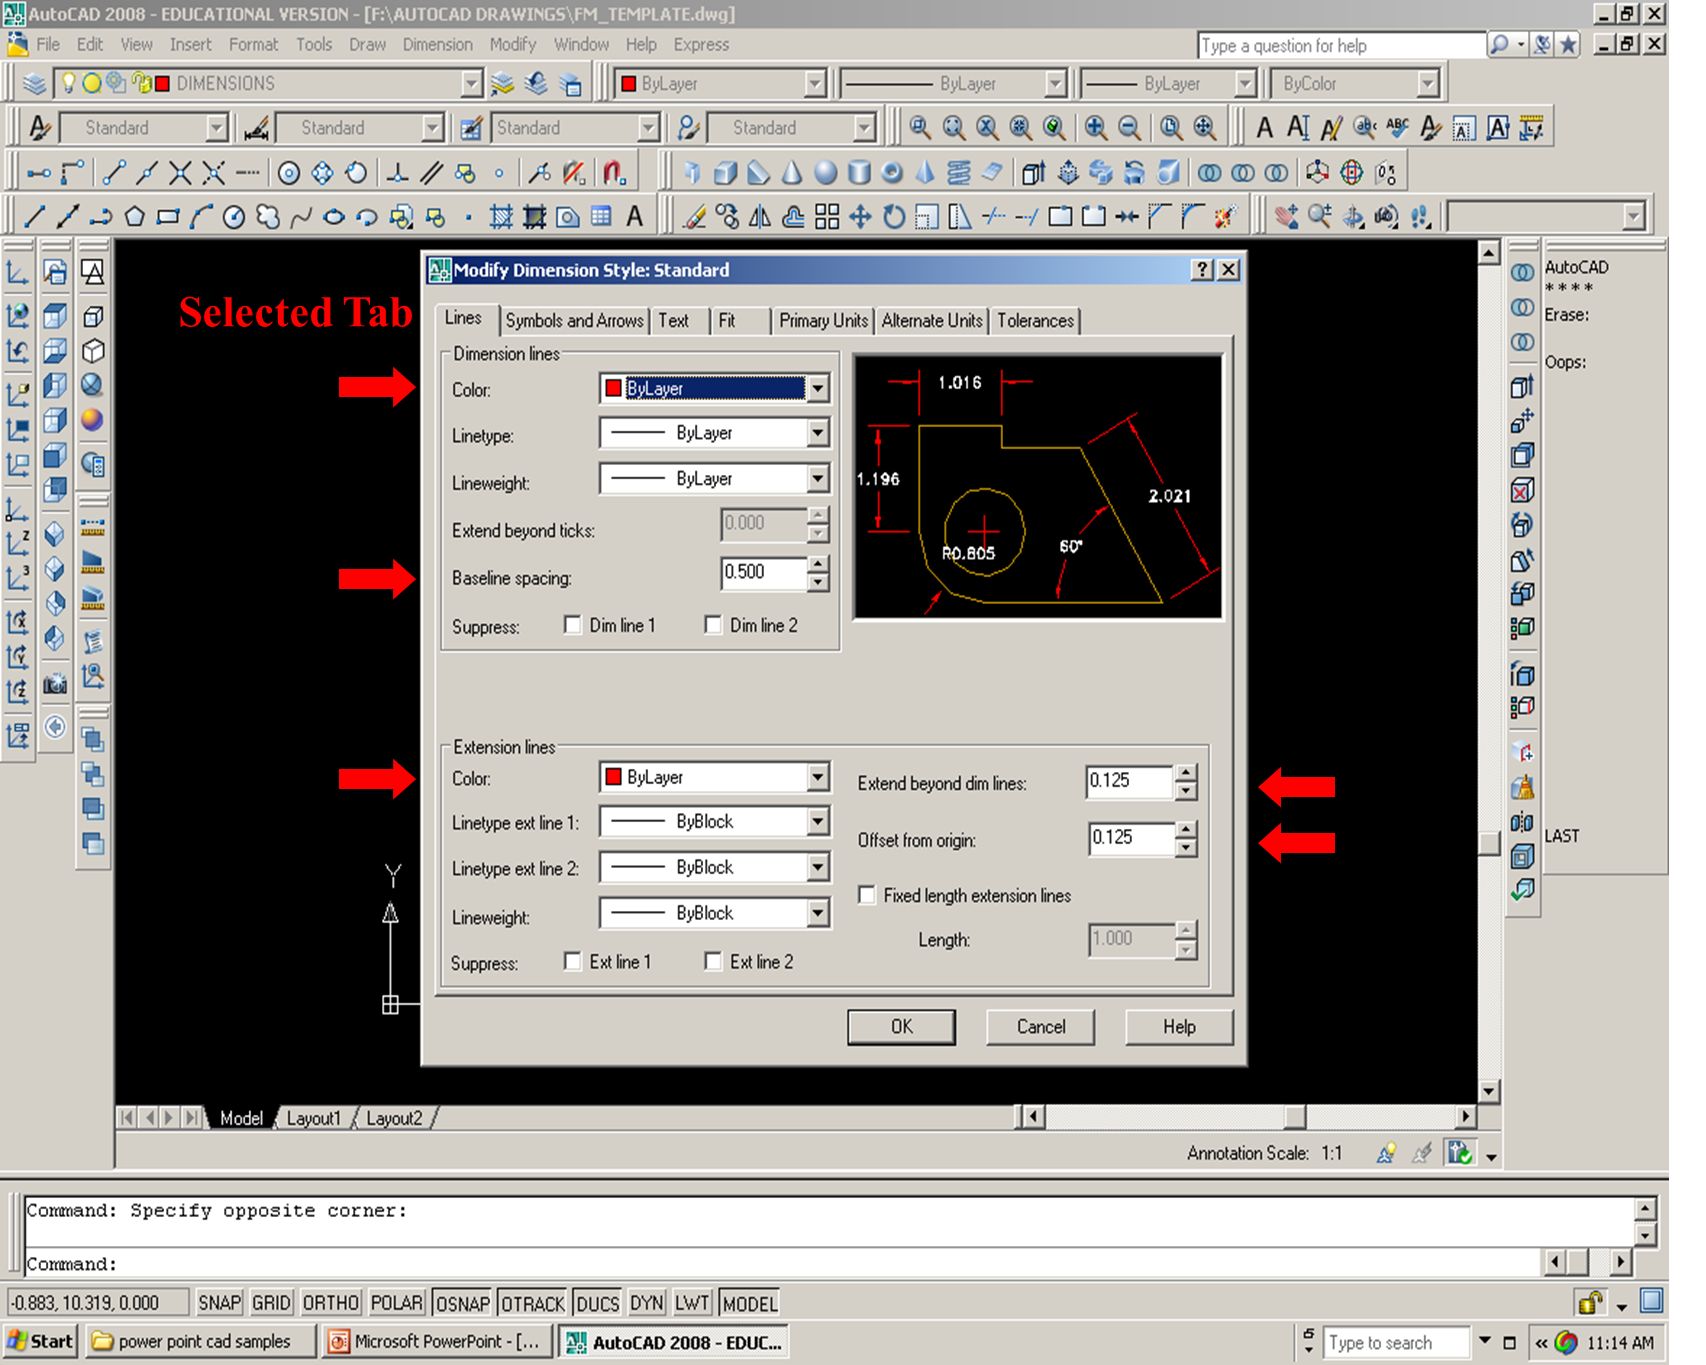This screenshot has width=1706, height=1365.
Task: Select the Erase tool in Modify toolbar
Action: coord(694,216)
